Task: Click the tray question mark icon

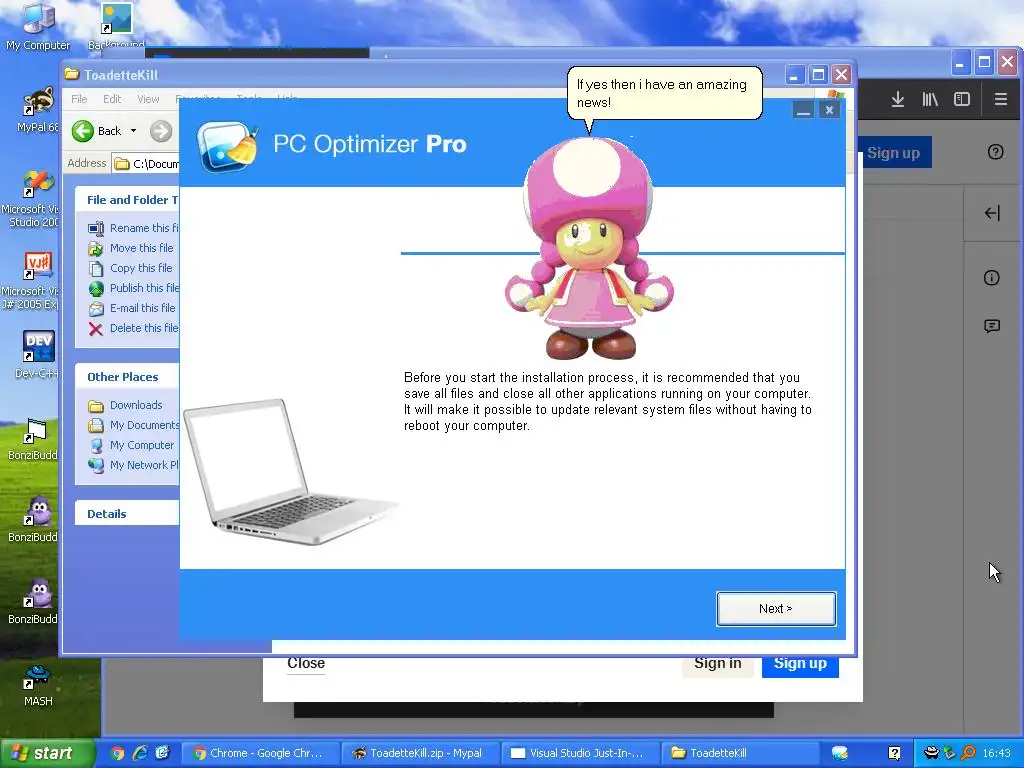Action: click(x=894, y=754)
